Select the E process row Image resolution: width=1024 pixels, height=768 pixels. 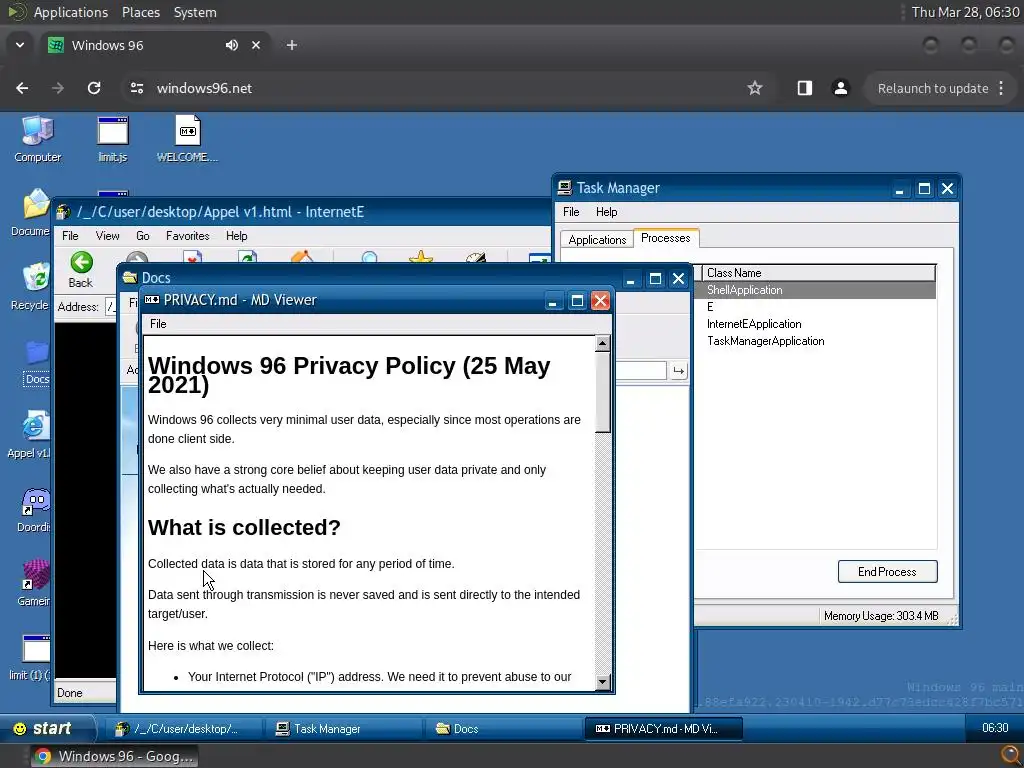(815, 307)
